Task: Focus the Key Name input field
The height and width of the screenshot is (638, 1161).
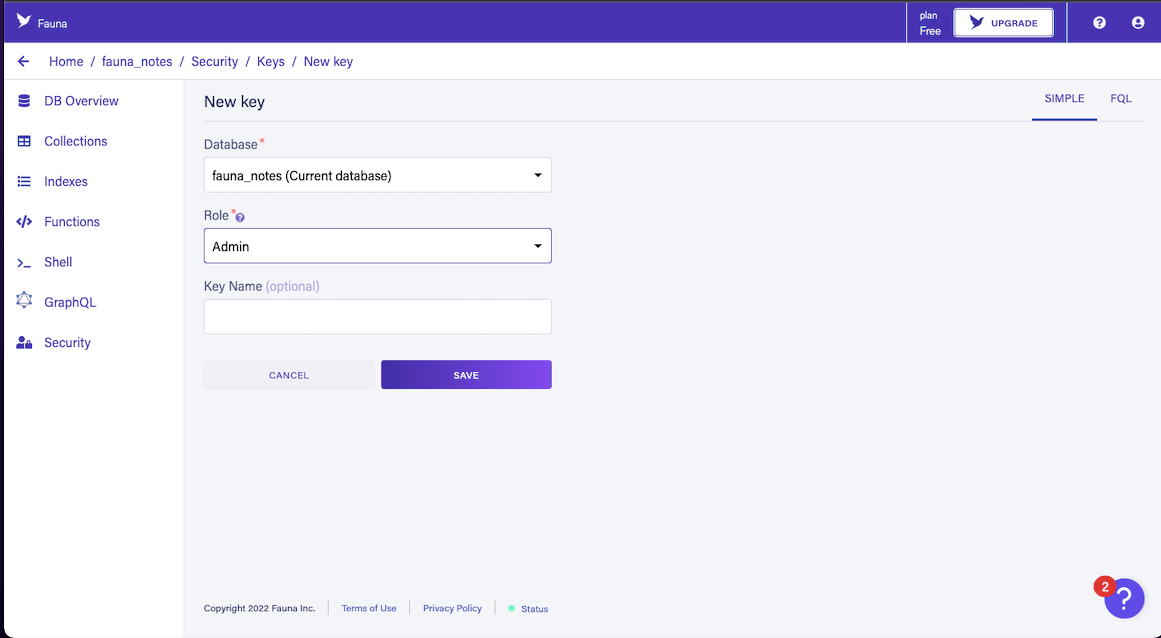Action: point(378,317)
